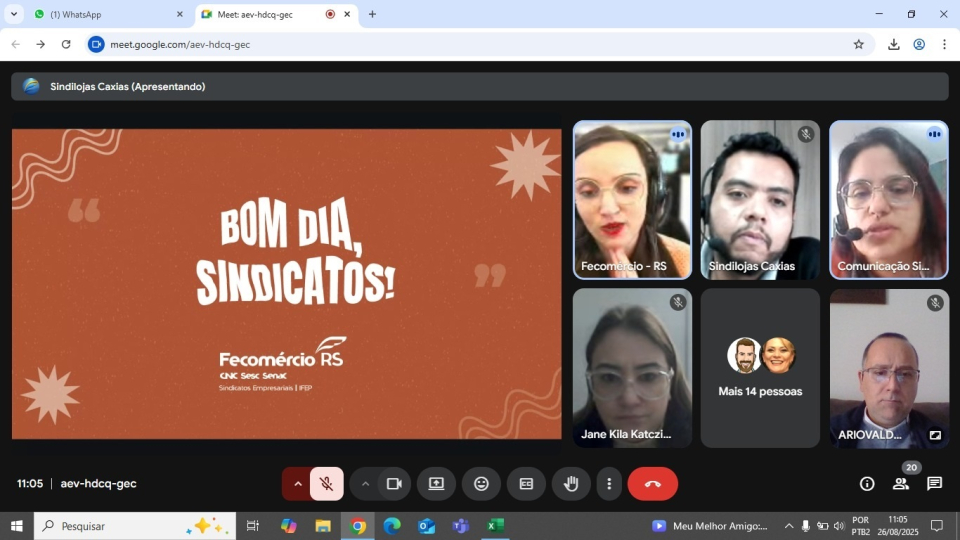Viewport: 960px width, 540px height.
Task: Open audio settings arrow beside microphone
Action: click(297, 484)
